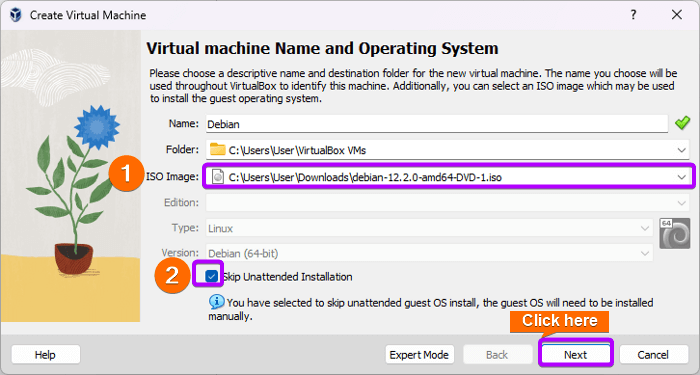700x375 pixels.
Task: Click the Skip Unattended Installation label
Action: pyautogui.click(x=288, y=277)
